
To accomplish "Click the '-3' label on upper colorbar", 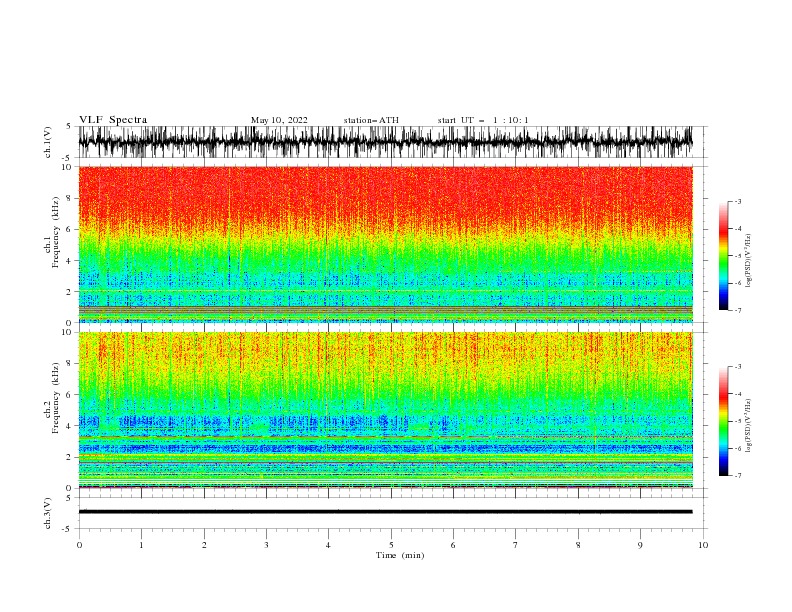I will coord(738,201).
